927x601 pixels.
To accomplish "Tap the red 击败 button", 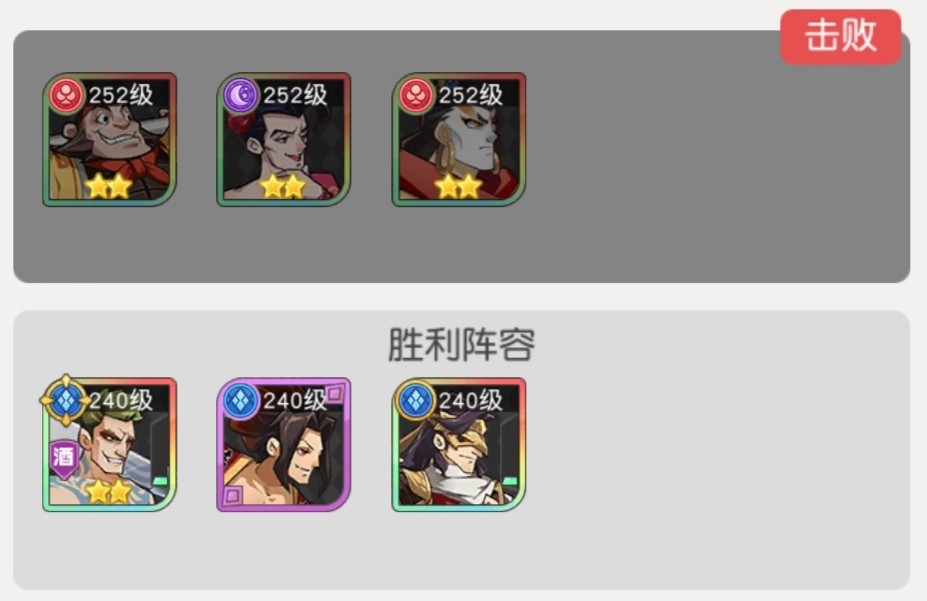I will (840, 36).
